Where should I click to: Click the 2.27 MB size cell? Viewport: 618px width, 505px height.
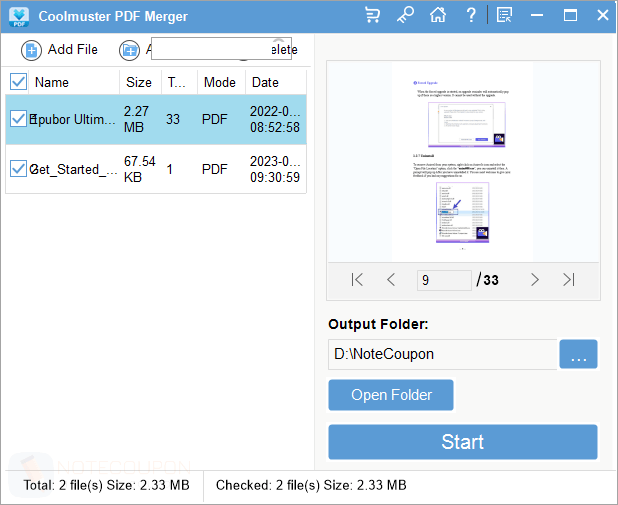point(136,119)
